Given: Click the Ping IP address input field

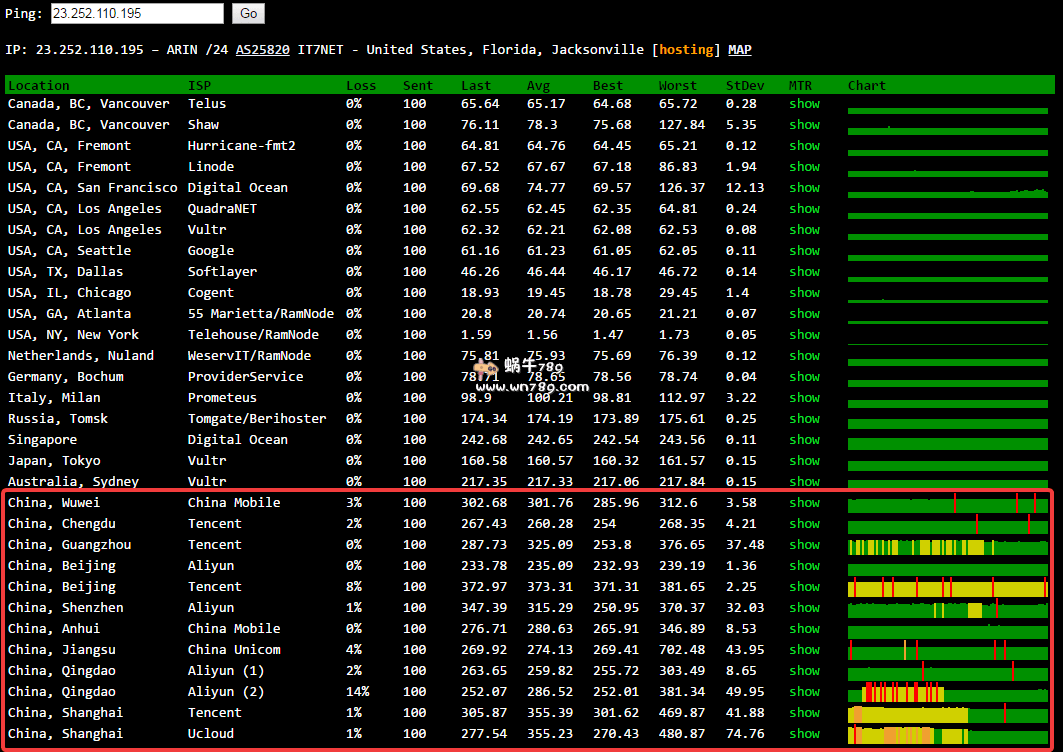Looking at the screenshot, I should (x=137, y=14).
